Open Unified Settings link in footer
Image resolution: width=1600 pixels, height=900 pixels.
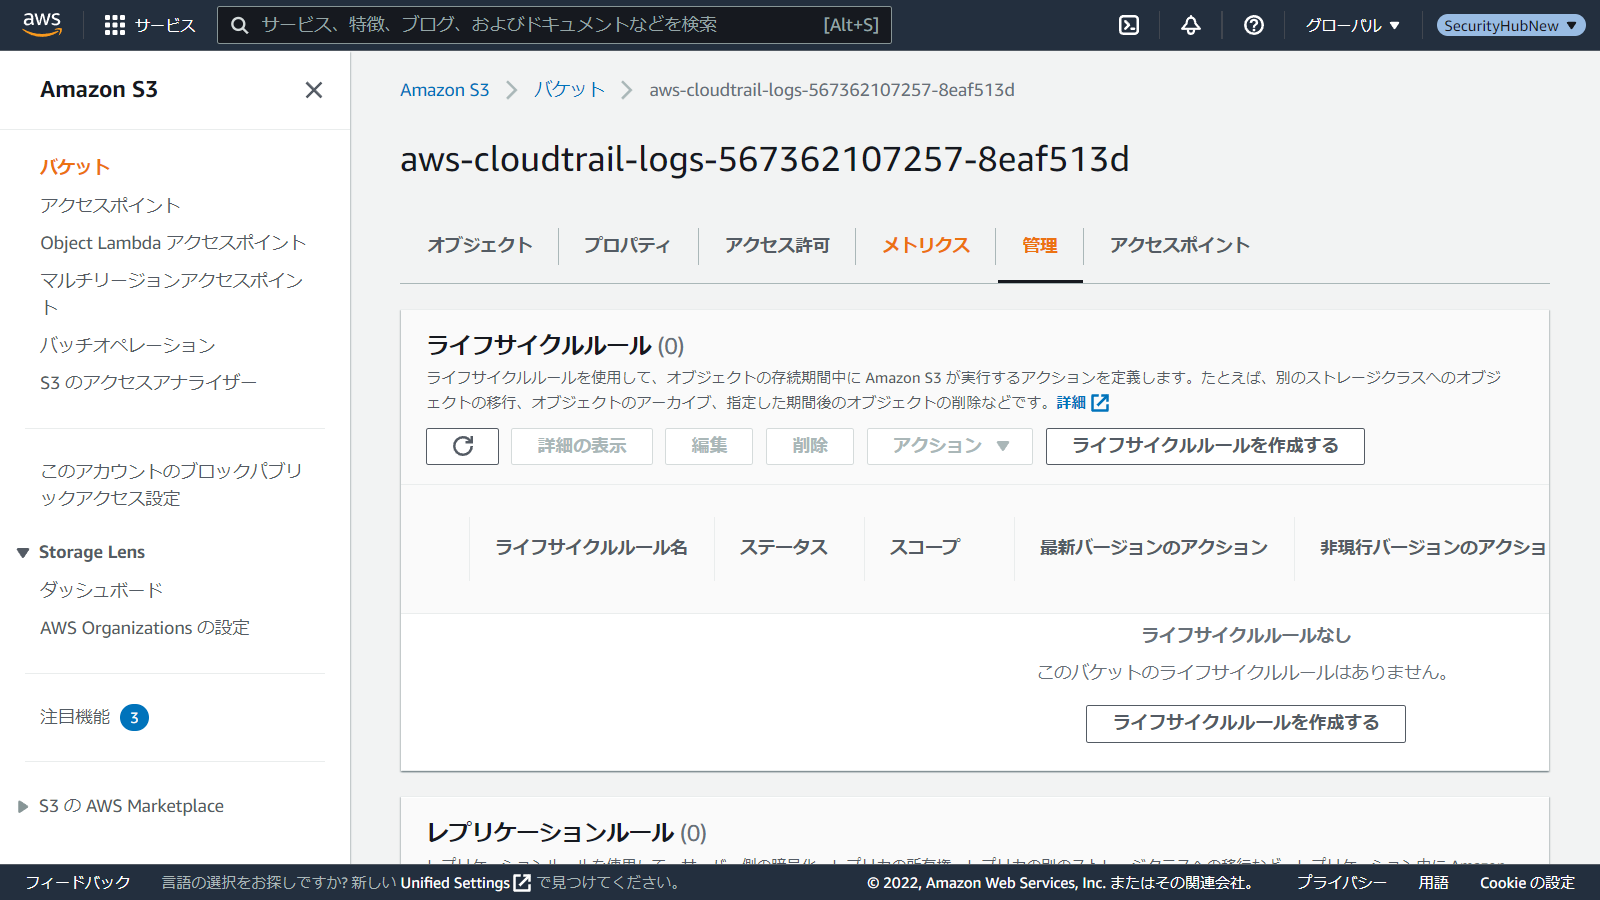[465, 883]
